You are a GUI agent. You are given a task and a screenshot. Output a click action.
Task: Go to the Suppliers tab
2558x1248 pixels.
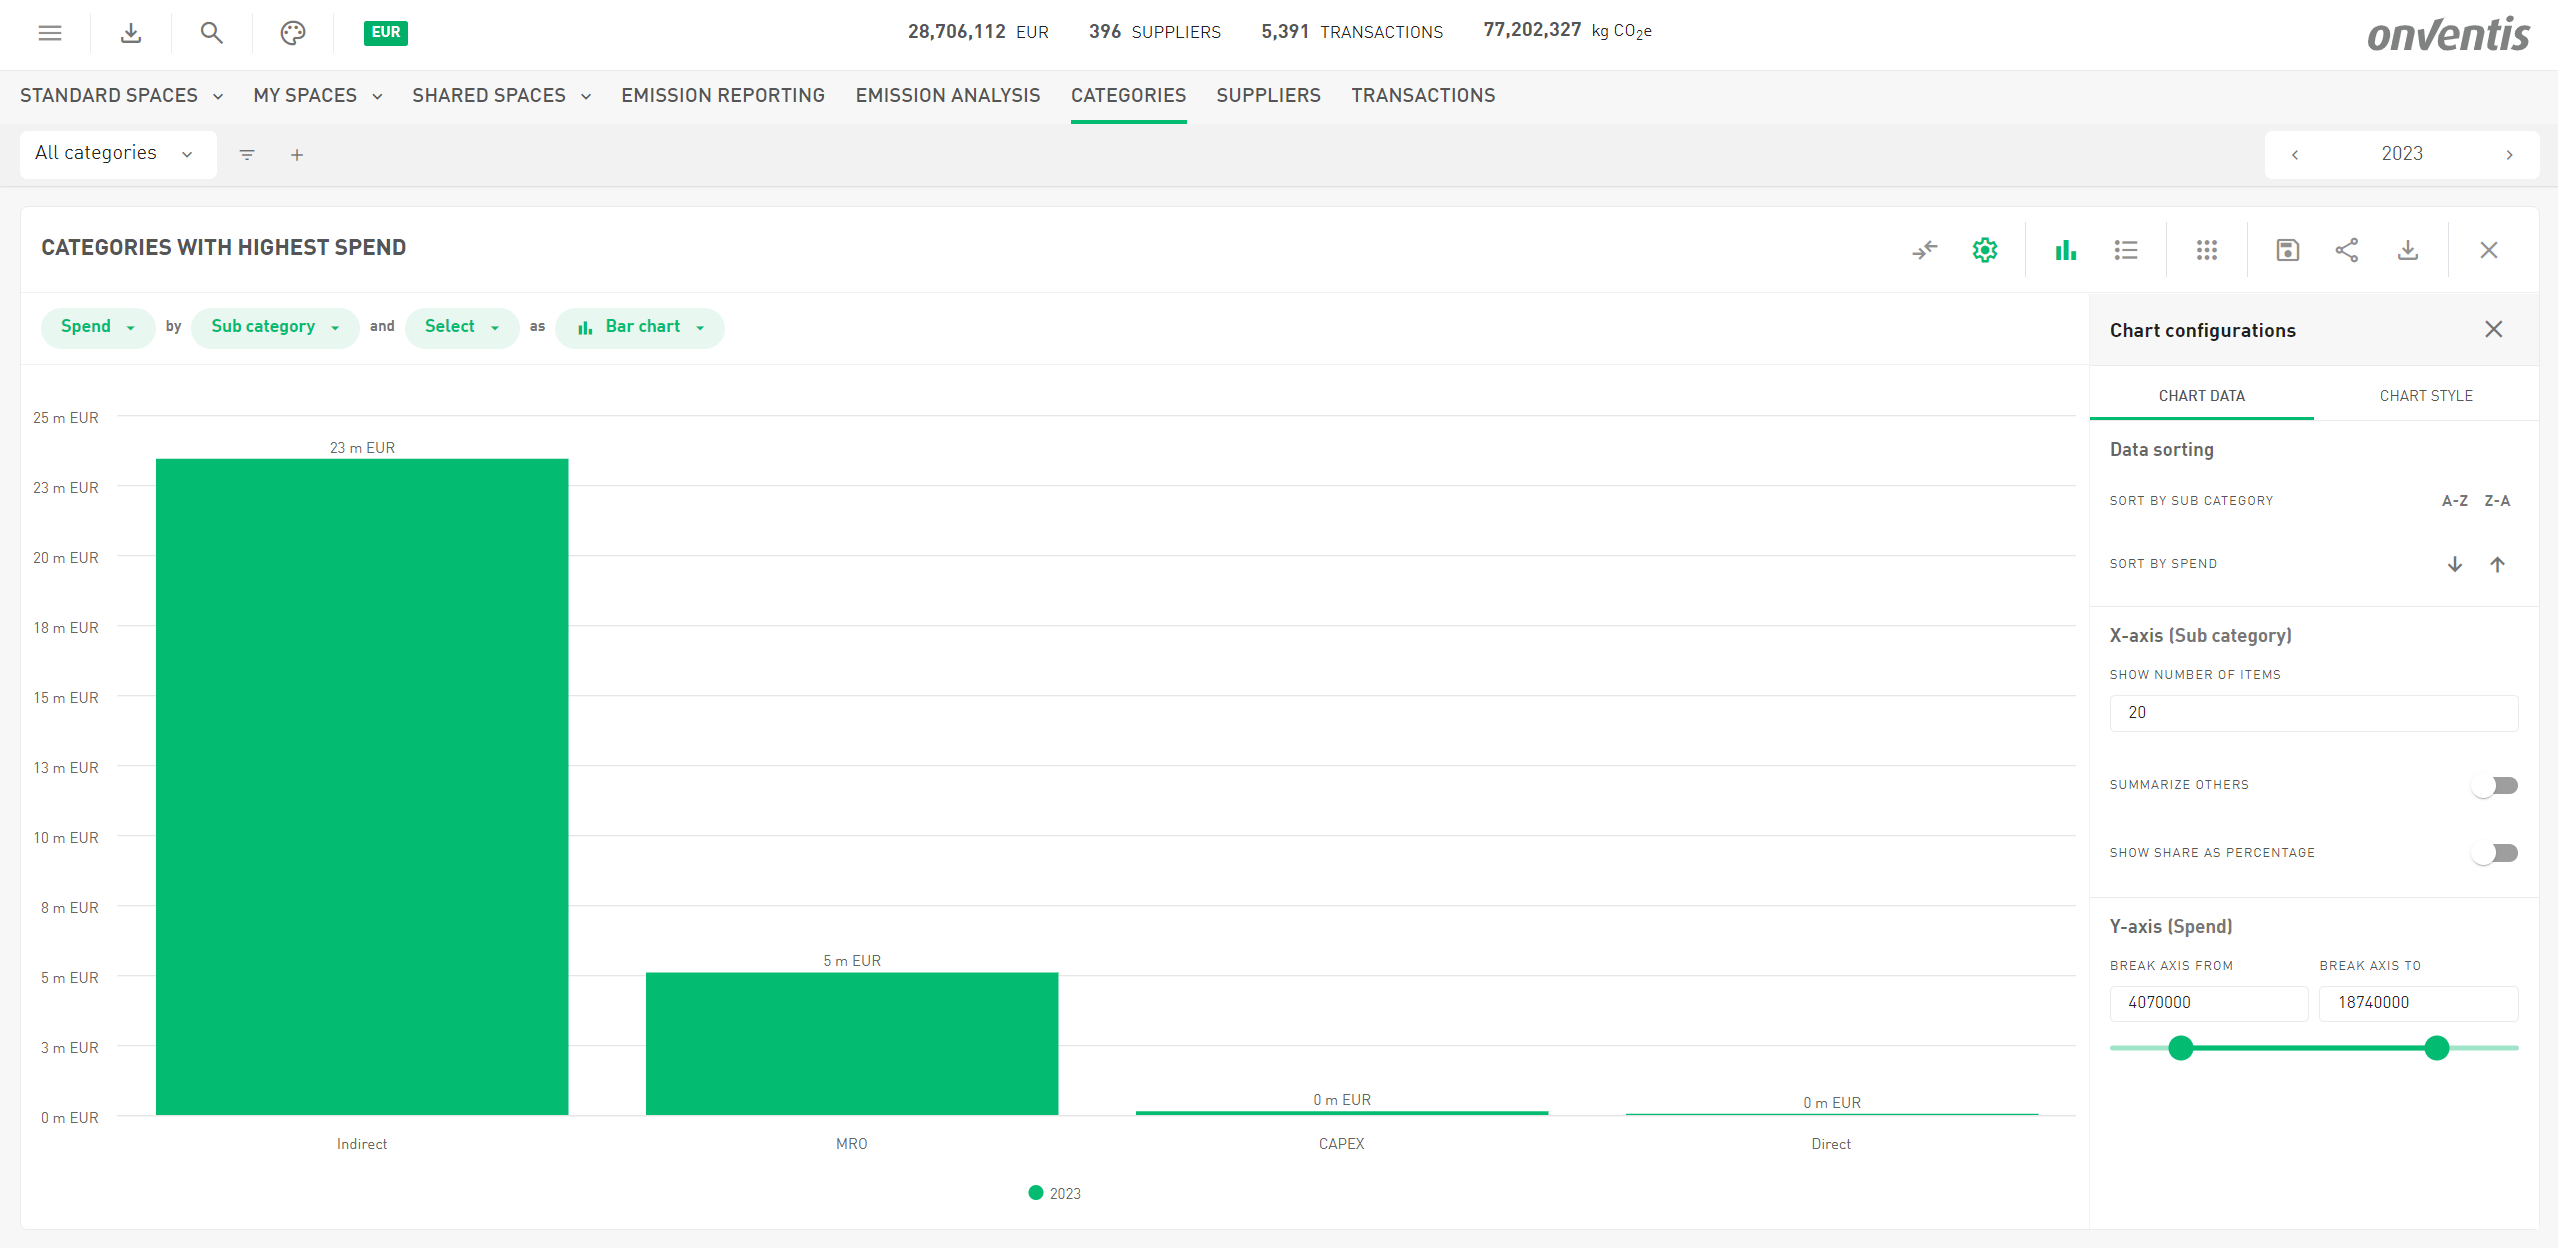pyautogui.click(x=1268, y=96)
